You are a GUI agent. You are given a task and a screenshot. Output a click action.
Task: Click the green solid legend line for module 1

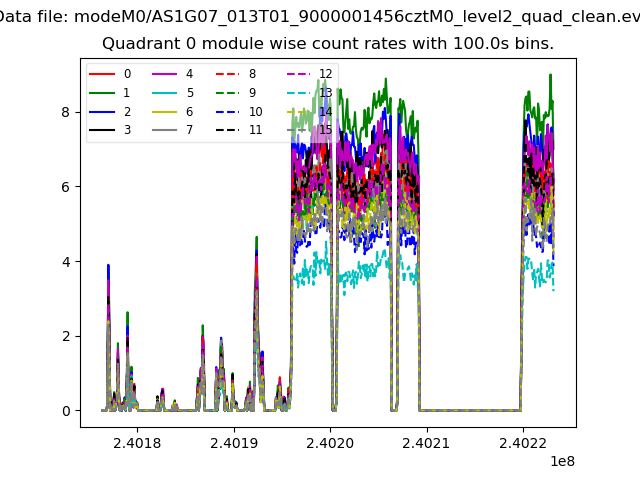(102, 93)
